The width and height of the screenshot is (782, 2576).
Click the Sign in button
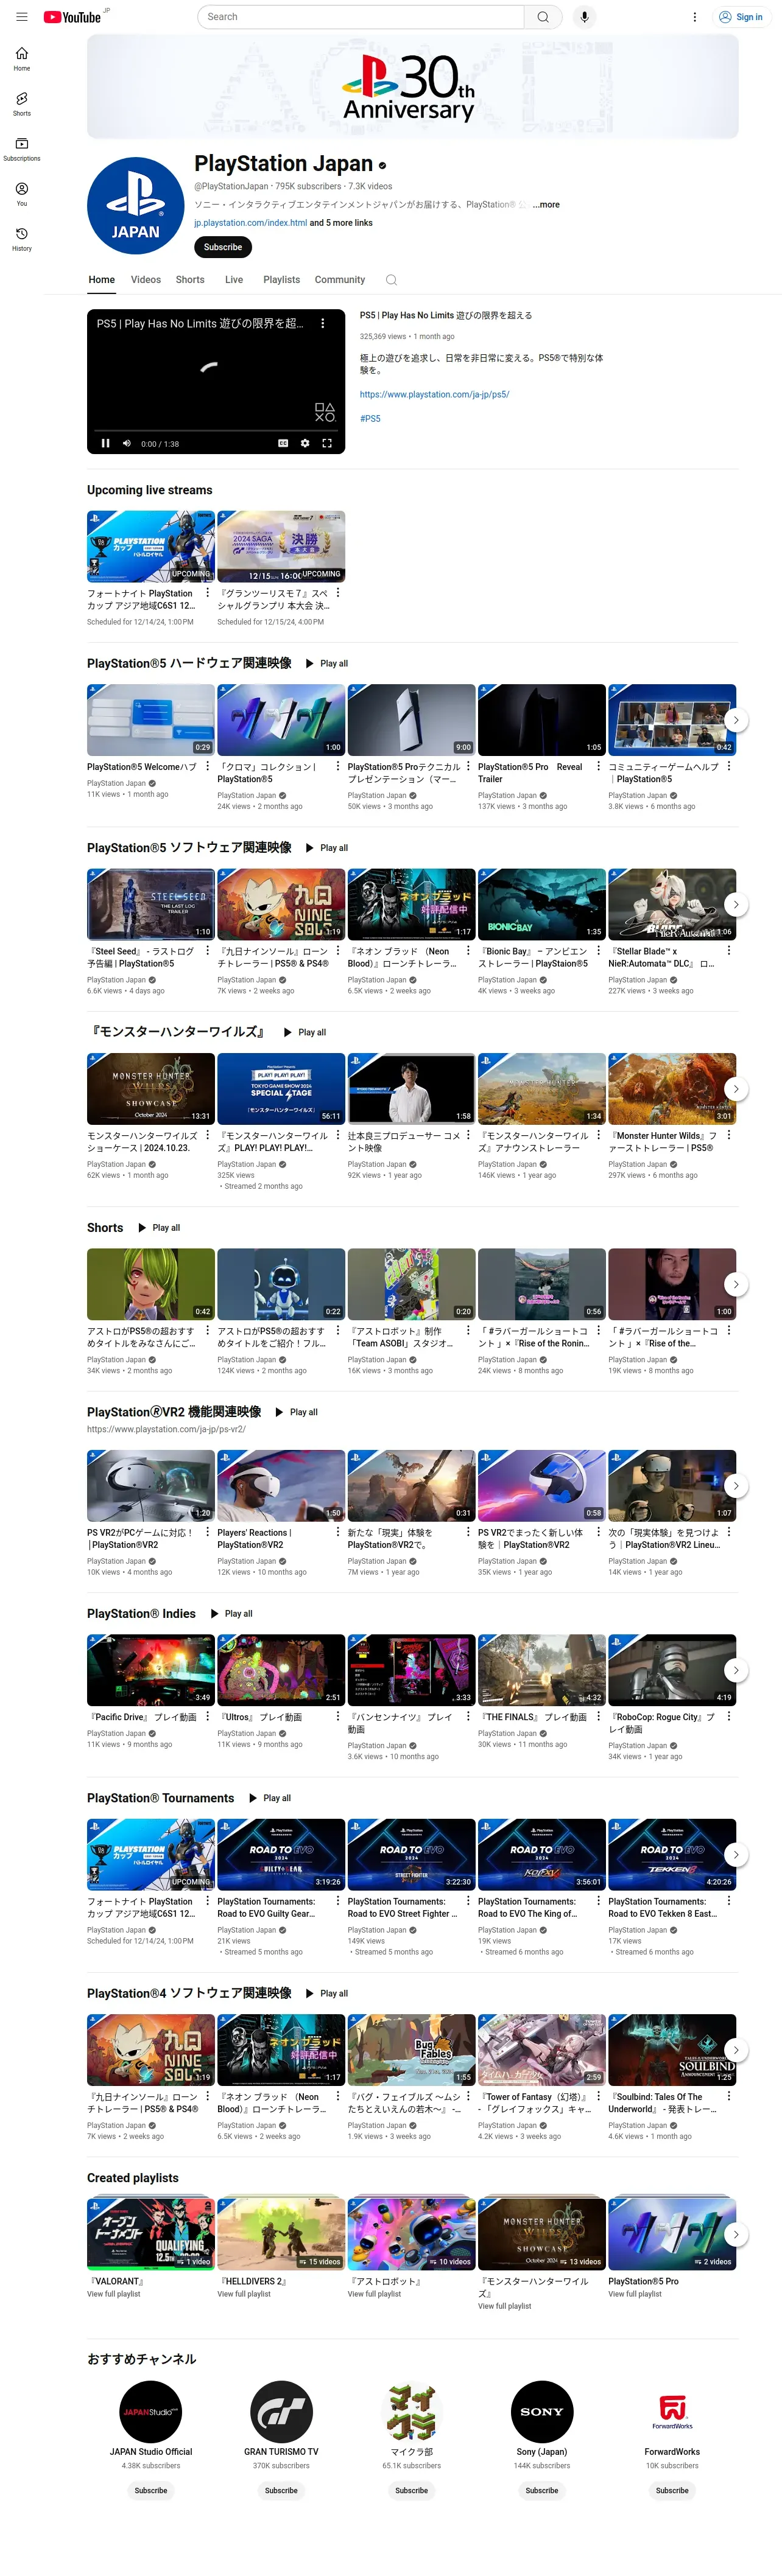[740, 17]
